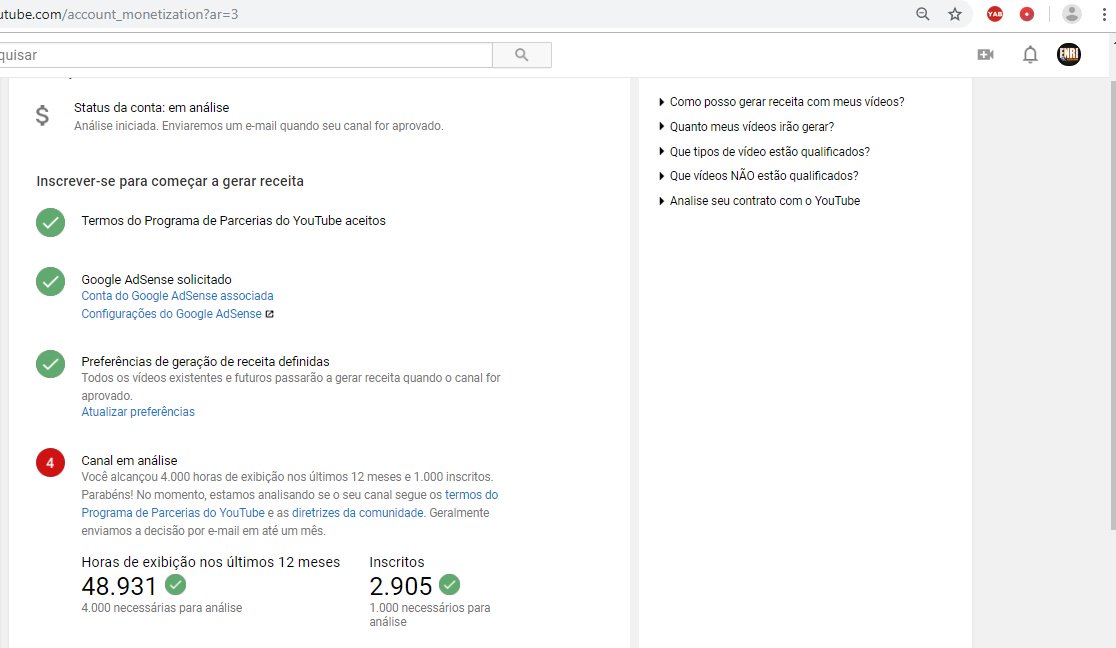Click 'Preferências de geração de receita definidas'

pos(206,362)
